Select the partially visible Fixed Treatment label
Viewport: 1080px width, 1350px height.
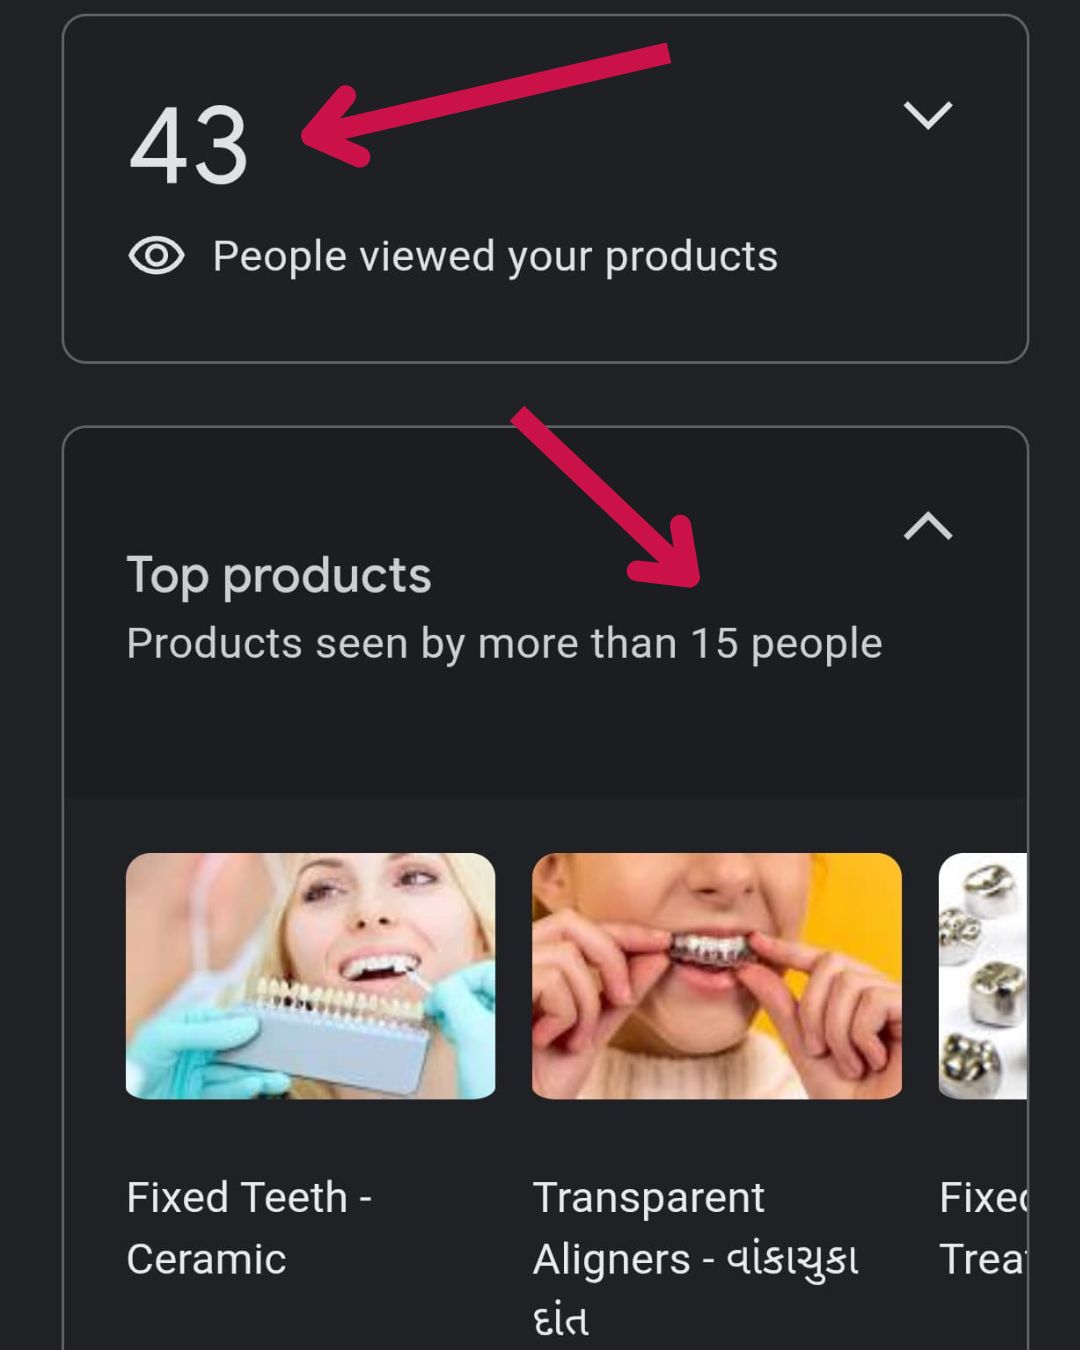click(983, 1227)
